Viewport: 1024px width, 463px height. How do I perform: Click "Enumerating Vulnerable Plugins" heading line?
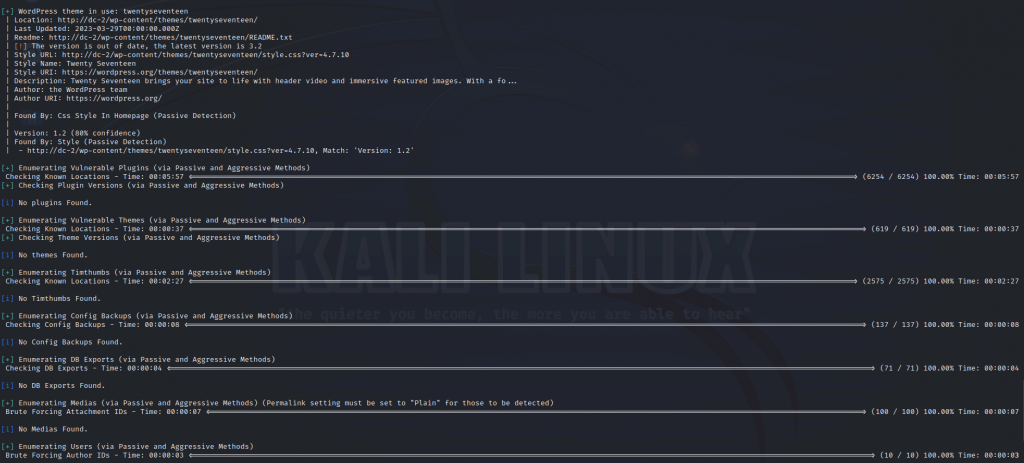[155, 168]
